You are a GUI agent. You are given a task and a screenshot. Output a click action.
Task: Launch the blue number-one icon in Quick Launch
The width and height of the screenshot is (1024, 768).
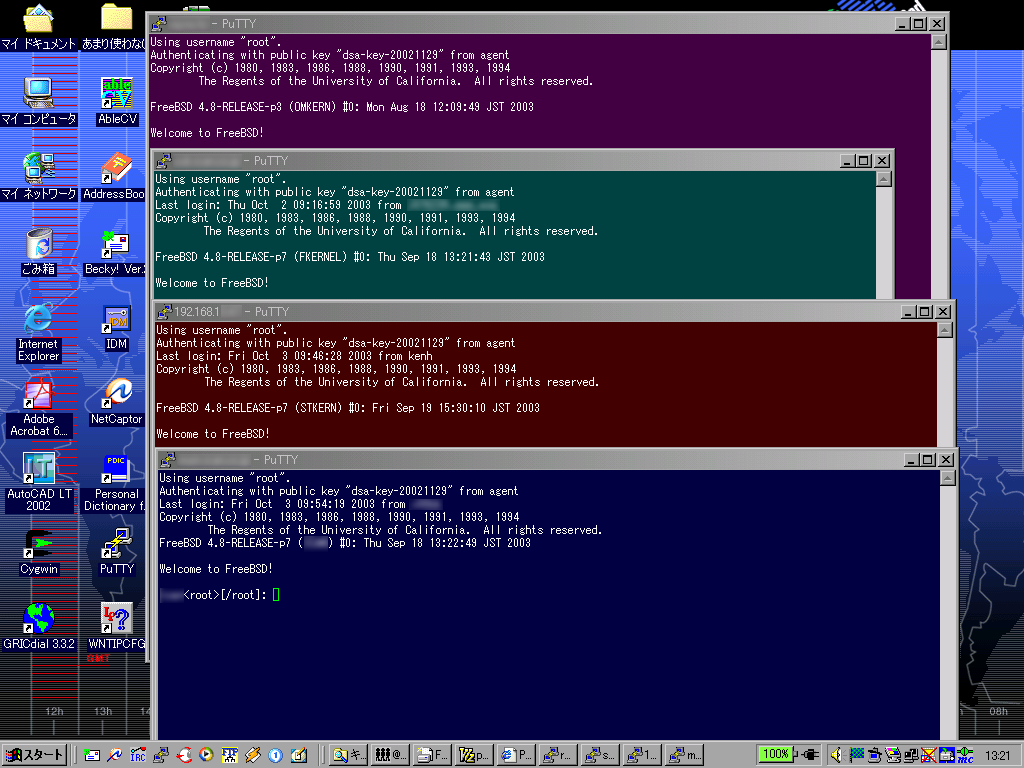tap(276, 755)
